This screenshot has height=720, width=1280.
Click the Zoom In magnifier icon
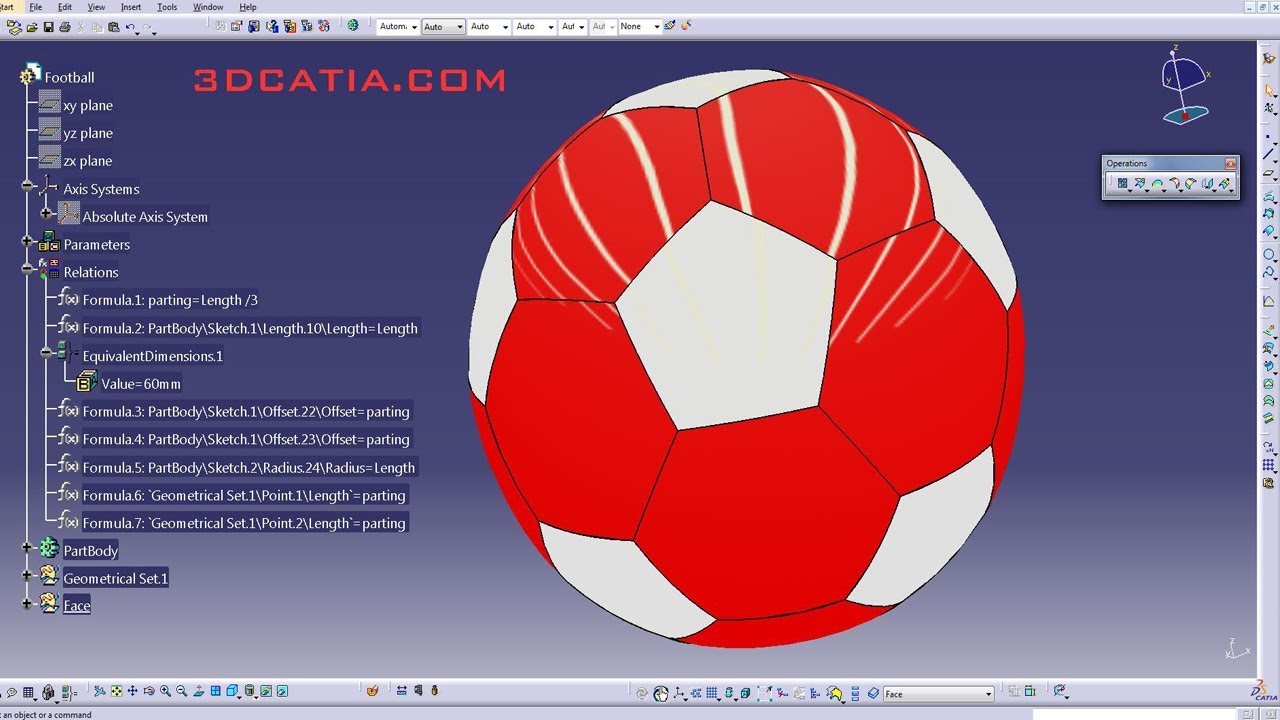[165, 691]
